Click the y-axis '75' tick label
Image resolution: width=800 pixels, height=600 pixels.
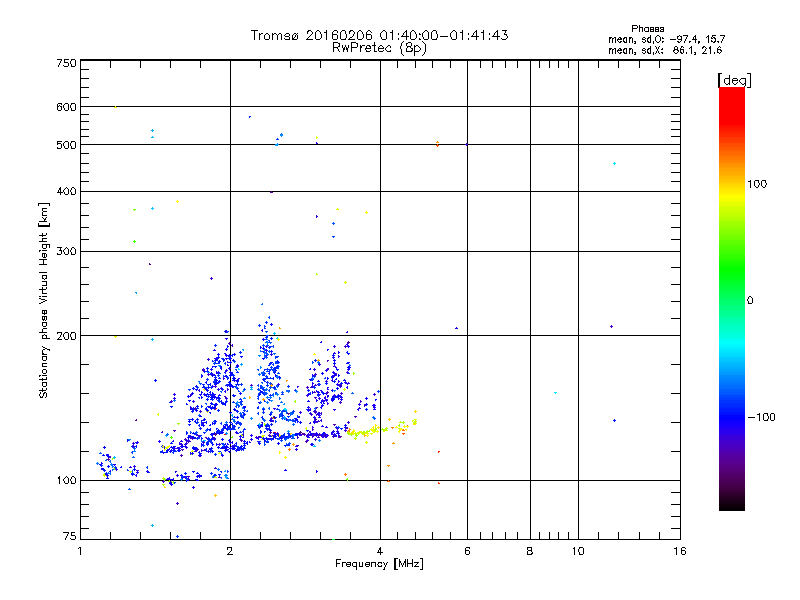pos(70,536)
